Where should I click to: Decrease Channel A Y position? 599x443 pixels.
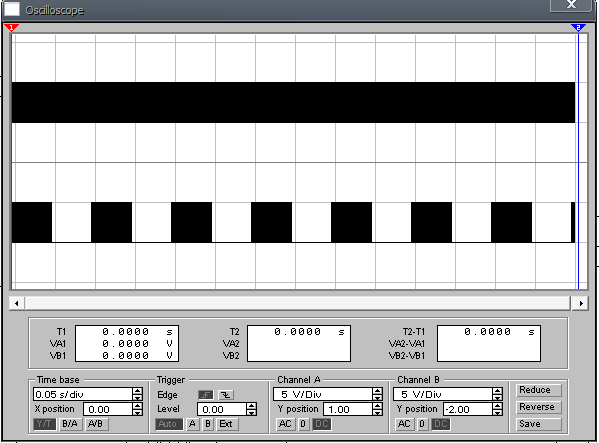tap(377, 412)
